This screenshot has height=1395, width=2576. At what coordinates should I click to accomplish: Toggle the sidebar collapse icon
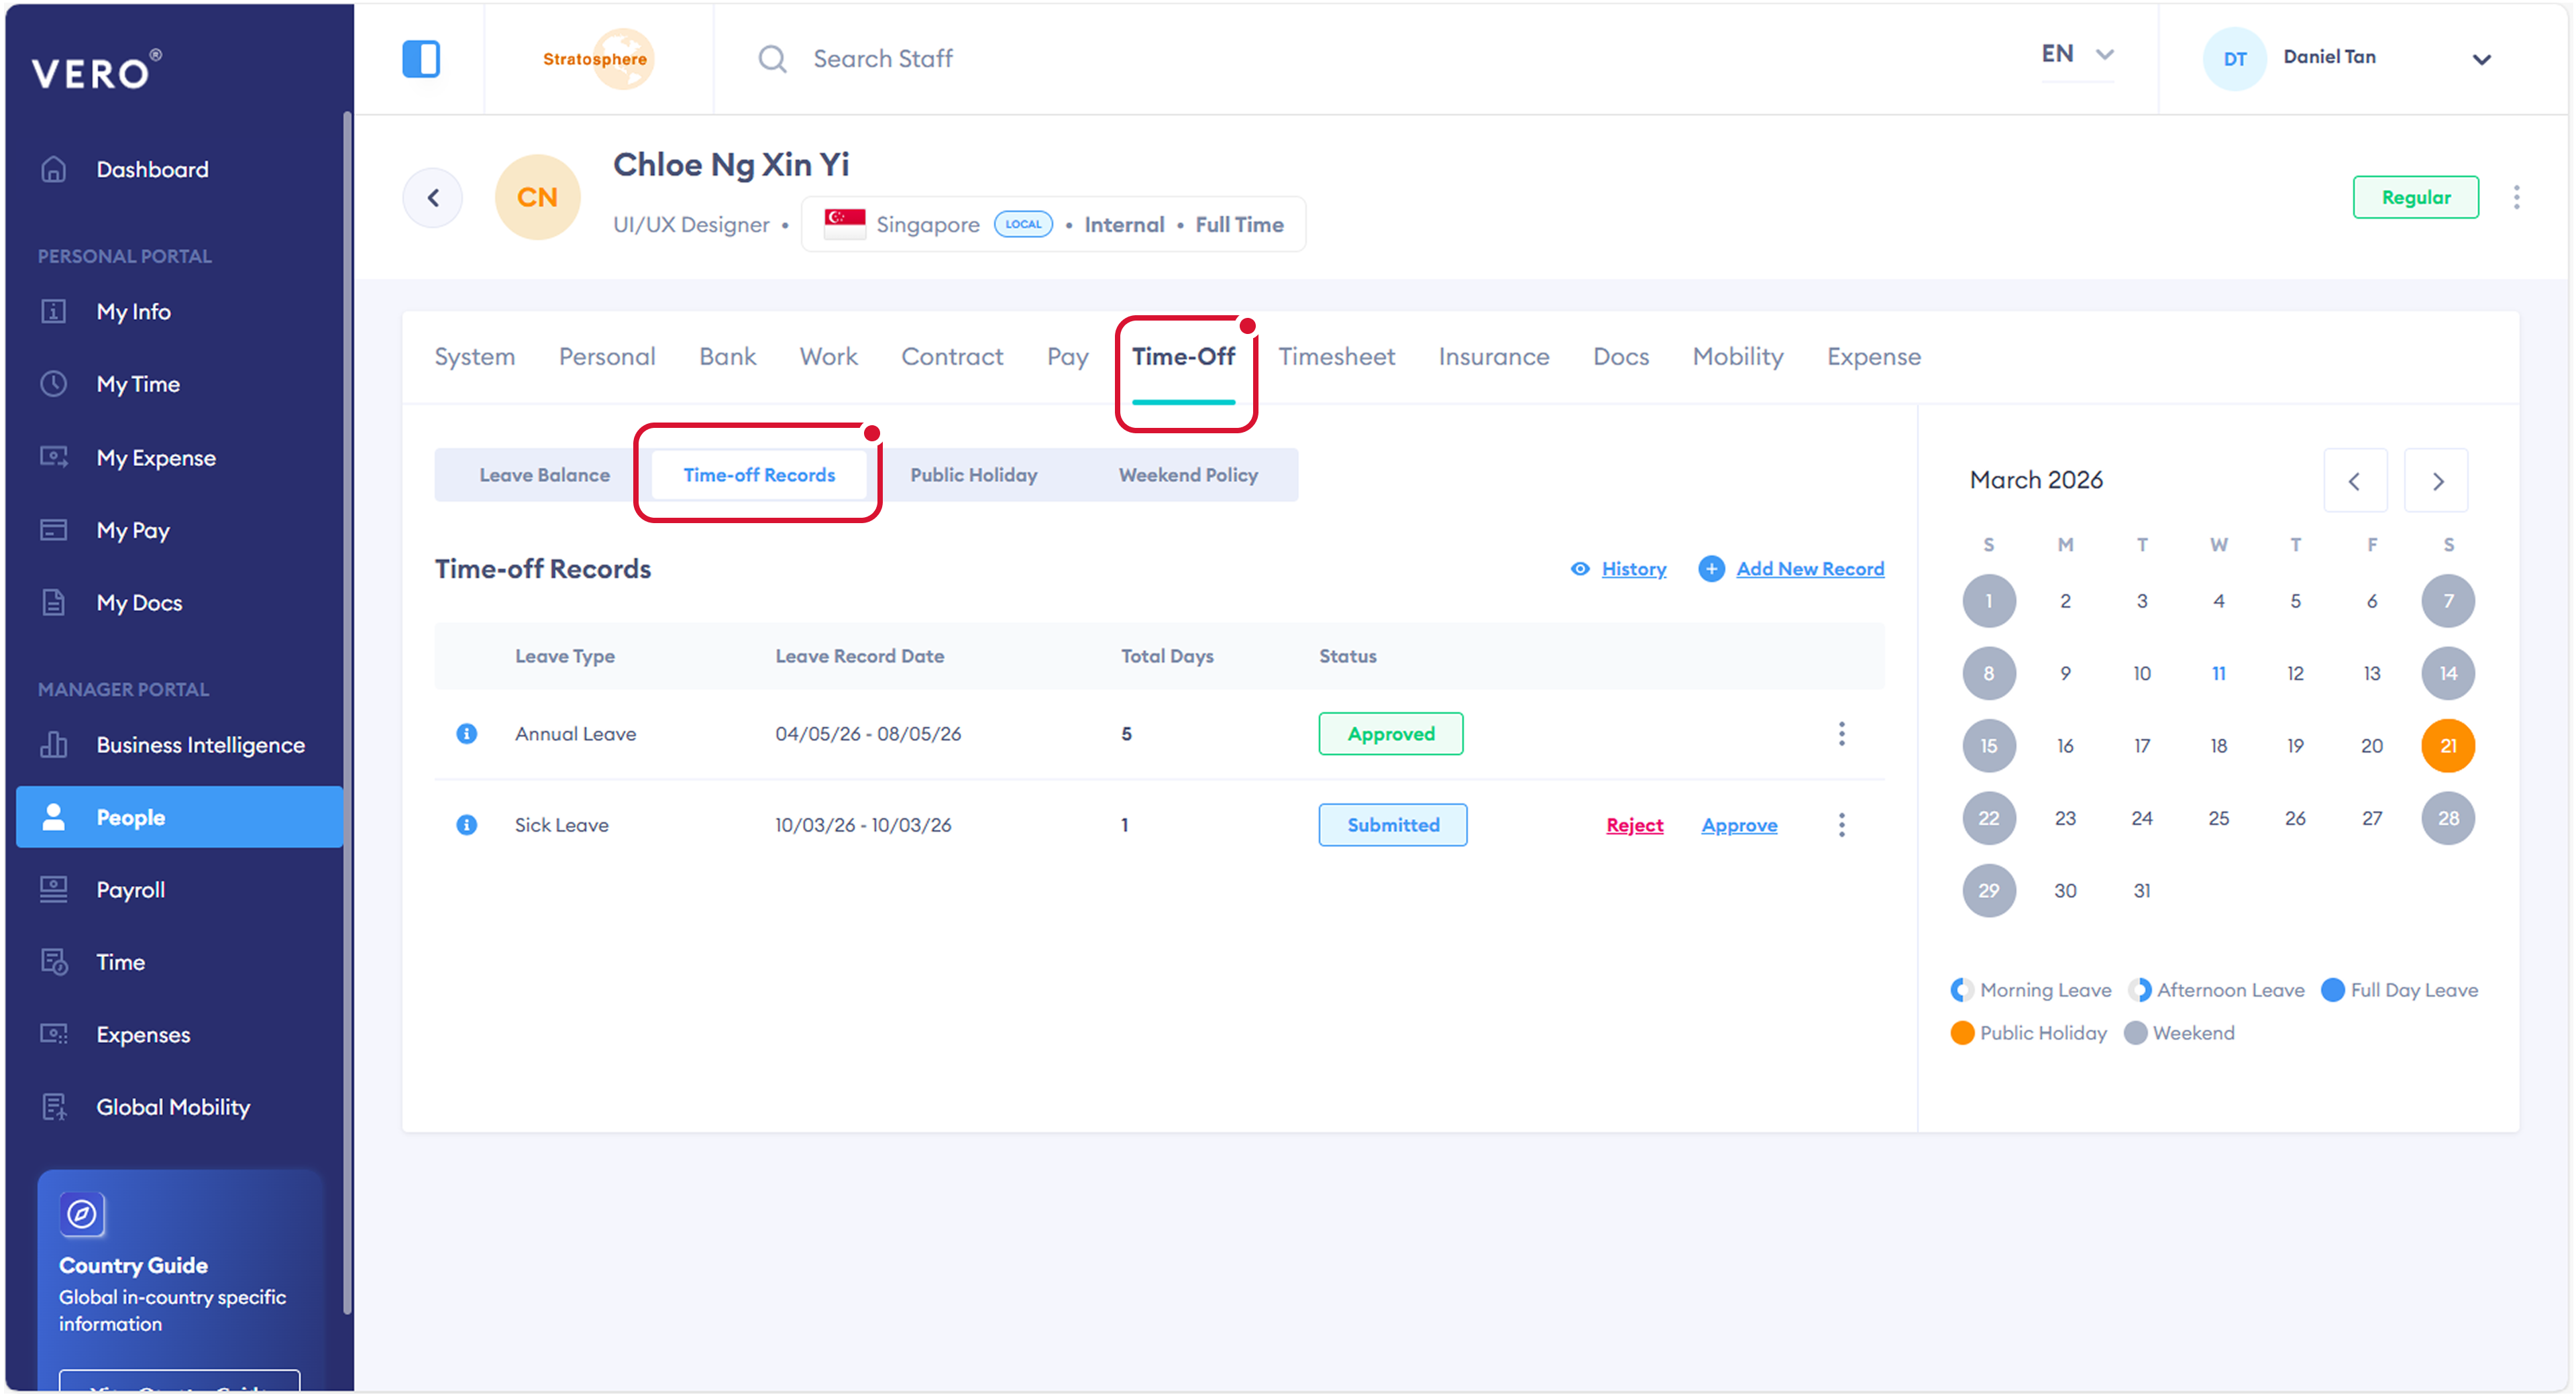pos(421,58)
